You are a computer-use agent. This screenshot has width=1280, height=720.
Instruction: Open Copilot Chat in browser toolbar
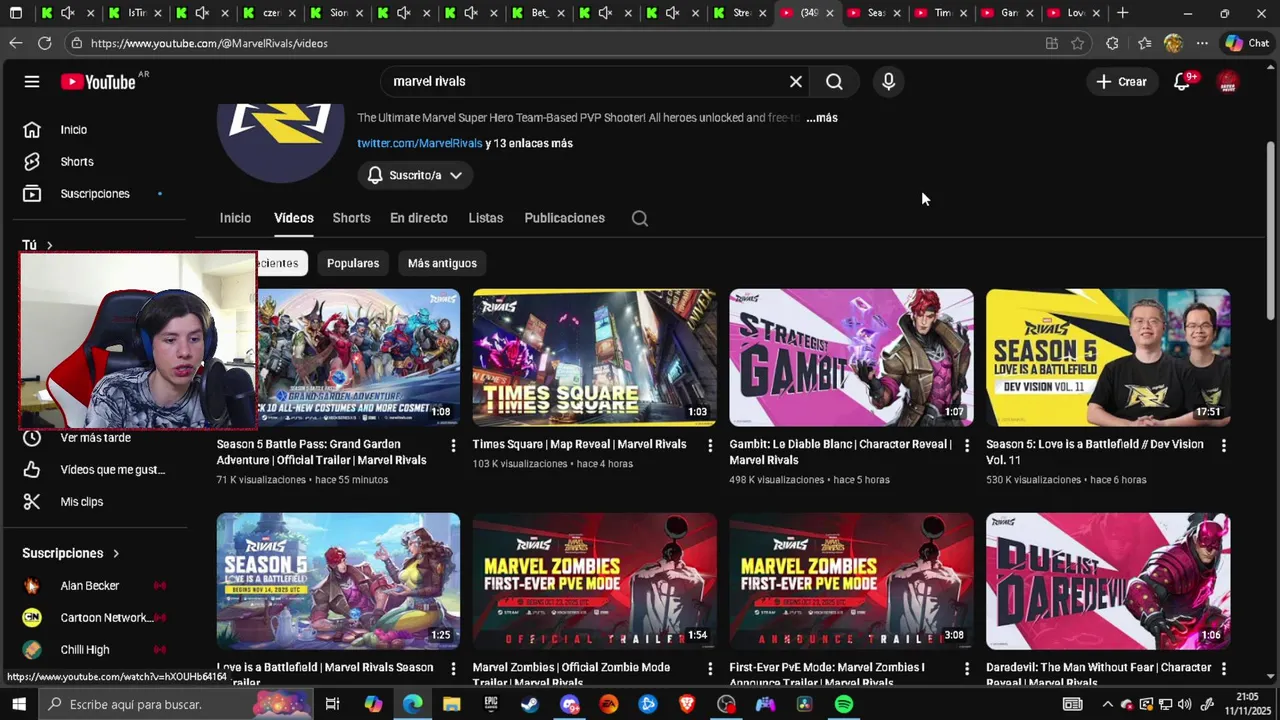pos(1247,43)
